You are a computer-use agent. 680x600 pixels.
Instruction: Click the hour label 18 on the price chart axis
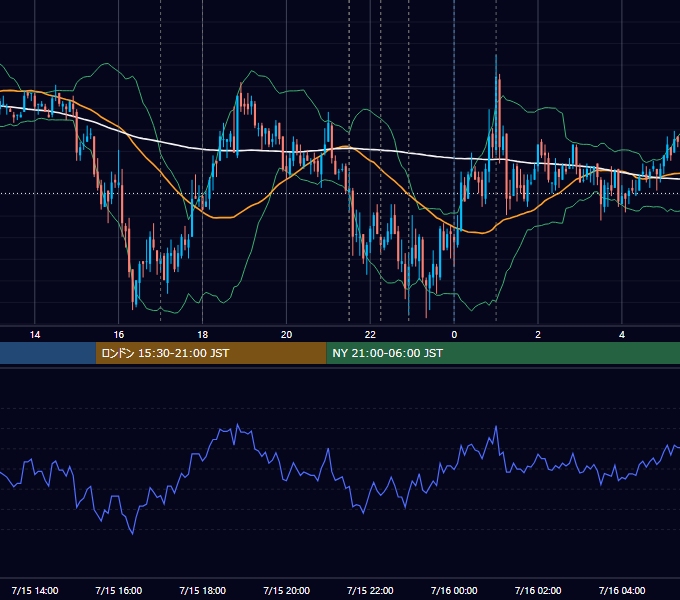click(x=203, y=335)
